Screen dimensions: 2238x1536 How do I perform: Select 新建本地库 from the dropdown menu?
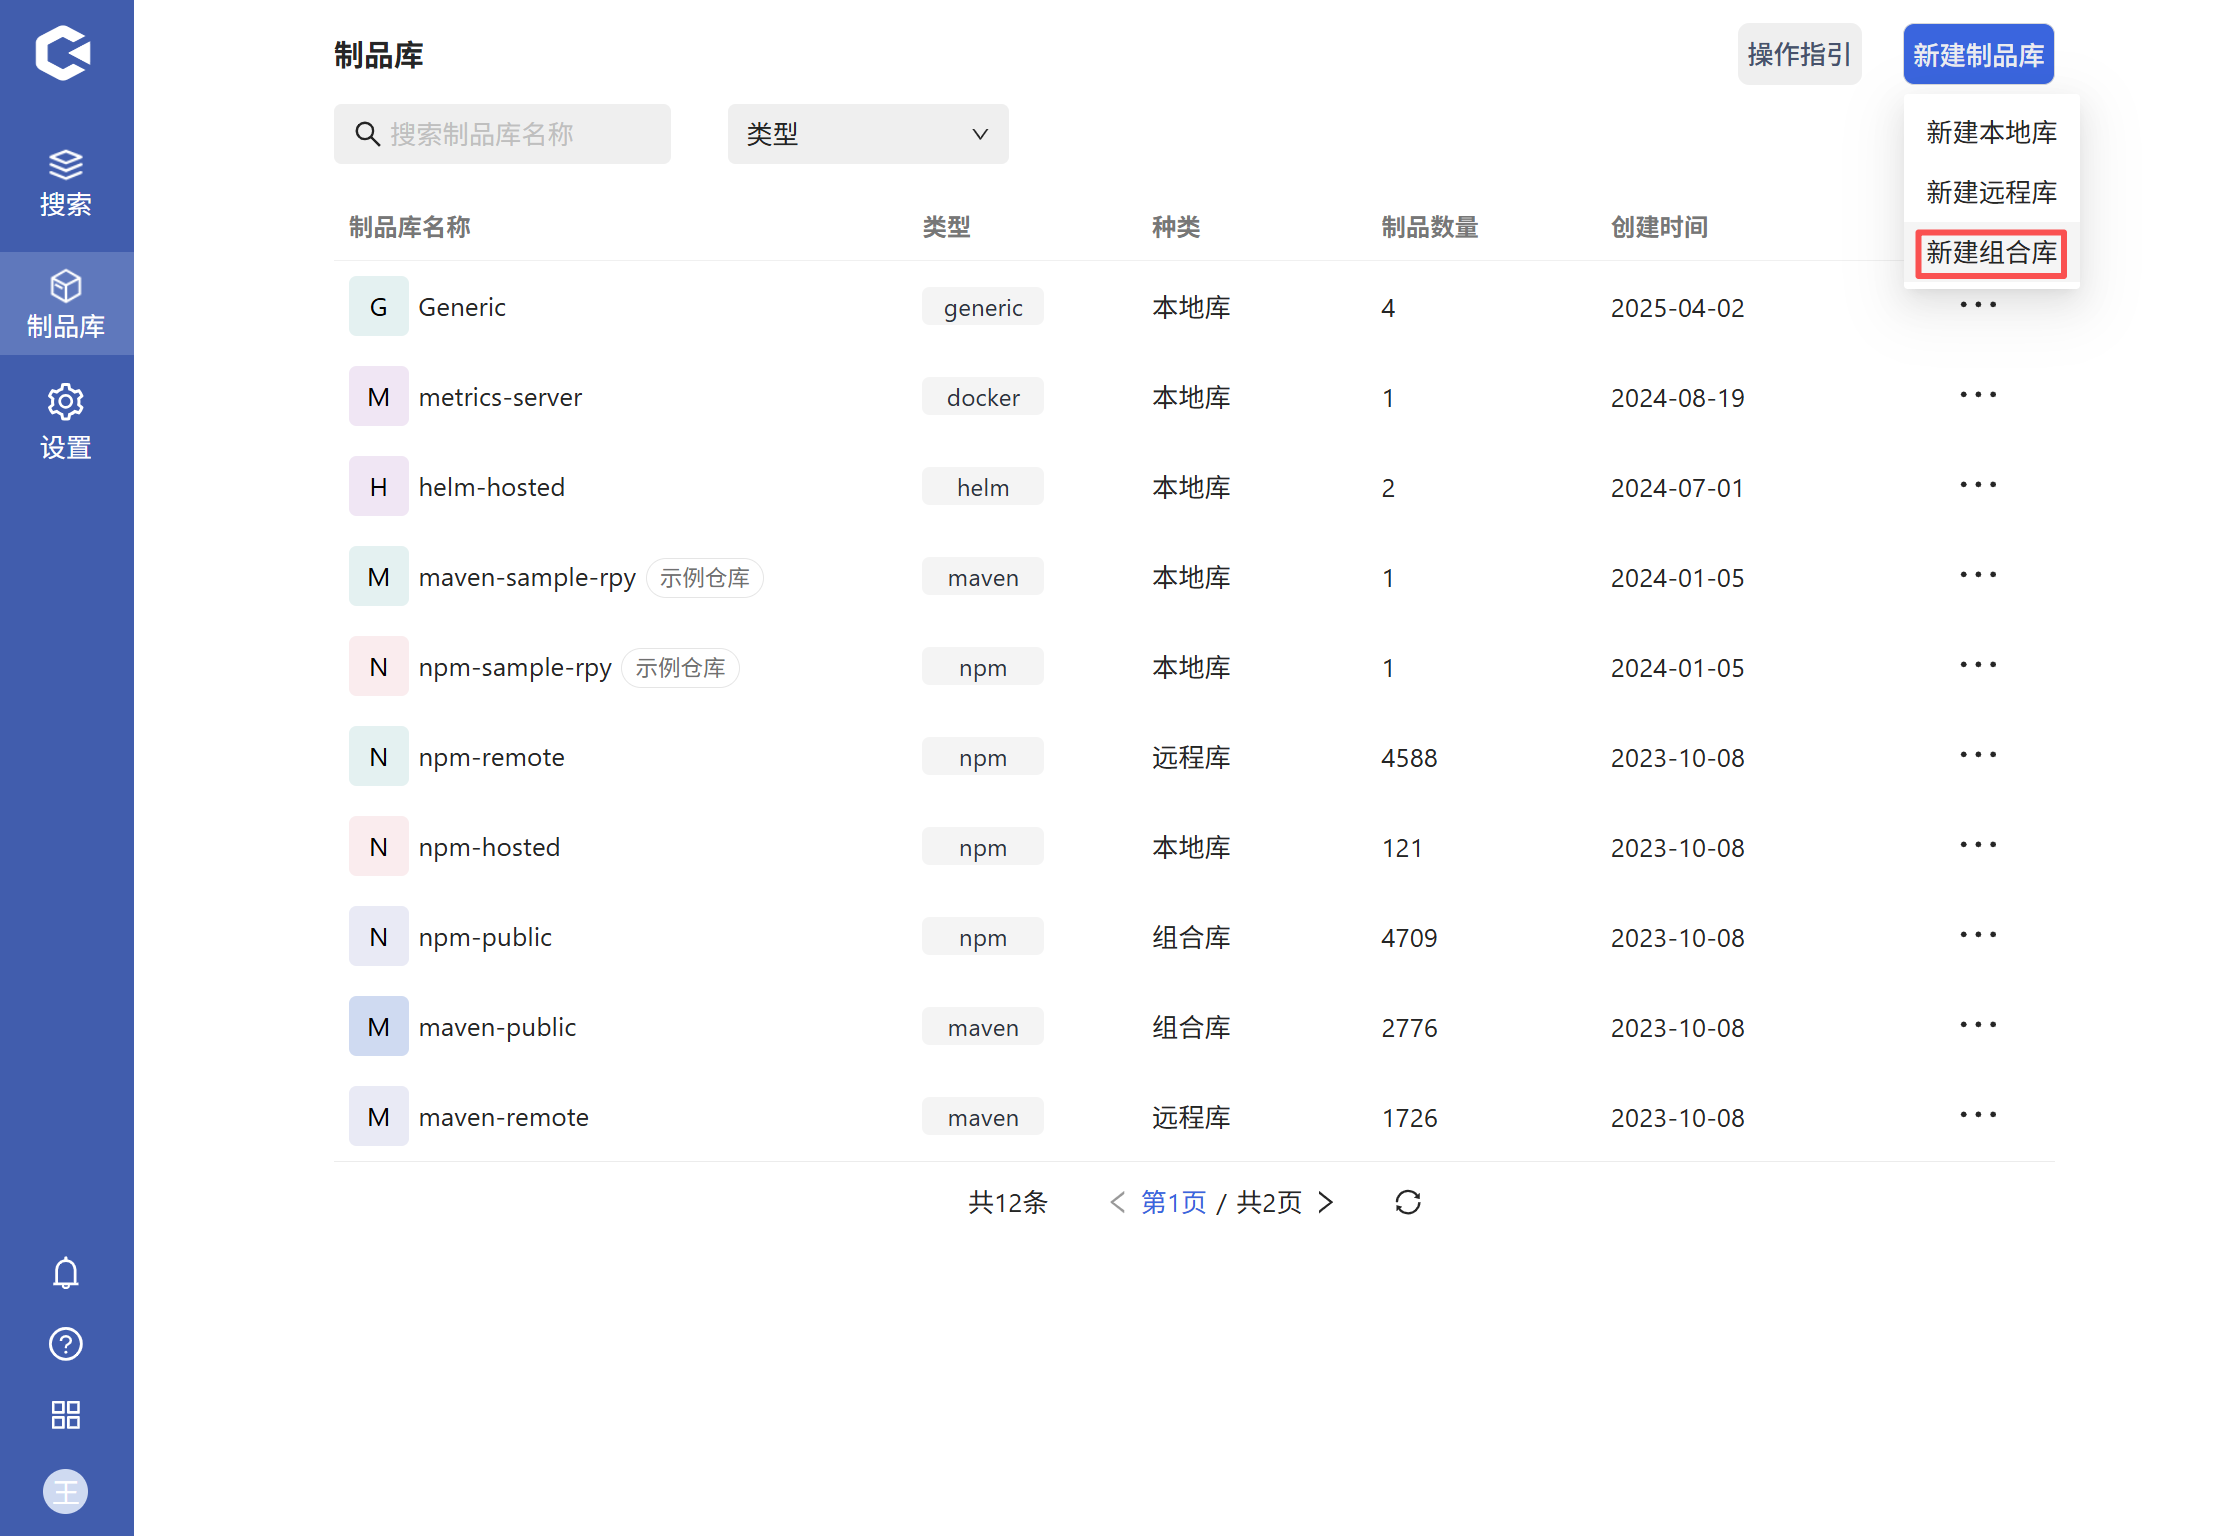pyautogui.click(x=1991, y=132)
